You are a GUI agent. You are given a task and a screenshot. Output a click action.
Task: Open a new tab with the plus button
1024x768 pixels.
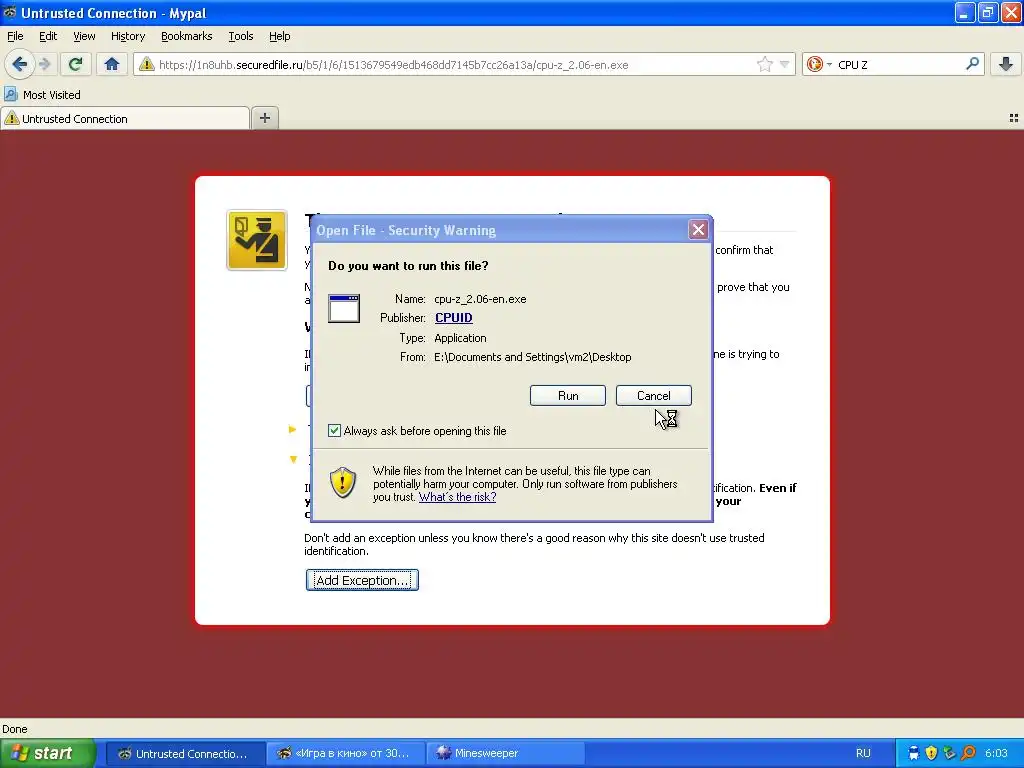pyautogui.click(x=264, y=118)
